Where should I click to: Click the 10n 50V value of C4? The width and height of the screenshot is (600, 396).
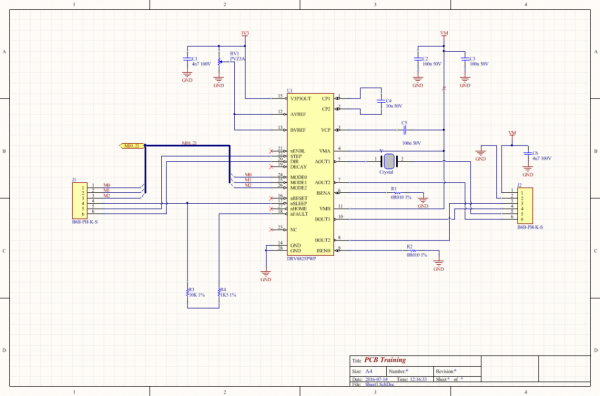(394, 106)
